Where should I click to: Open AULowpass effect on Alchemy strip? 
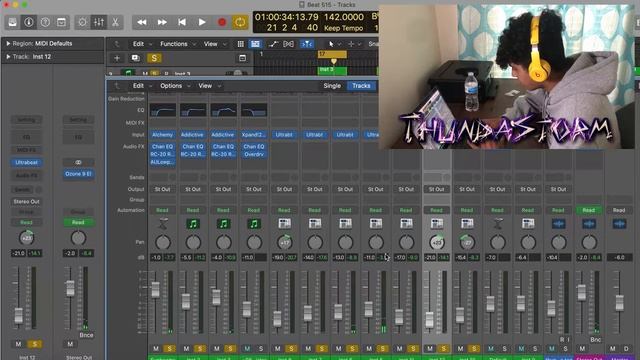coord(162,162)
